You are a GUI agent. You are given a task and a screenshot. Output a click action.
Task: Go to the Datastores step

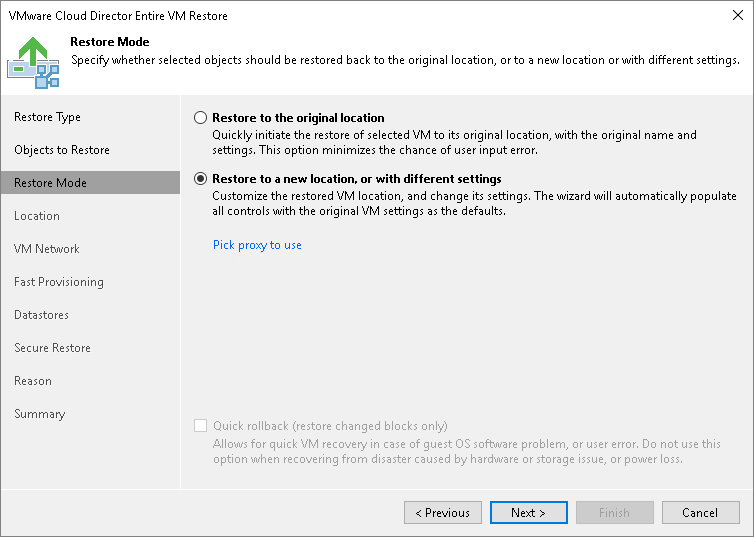(x=41, y=315)
